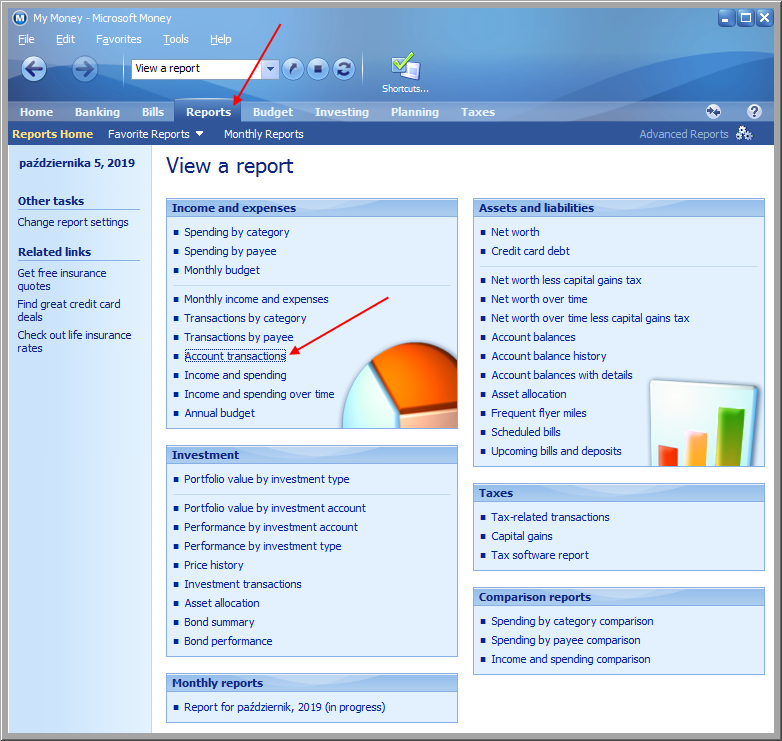Open the Shortcuts toolbar icon
Image resolution: width=782 pixels, height=741 pixels.
(x=405, y=72)
